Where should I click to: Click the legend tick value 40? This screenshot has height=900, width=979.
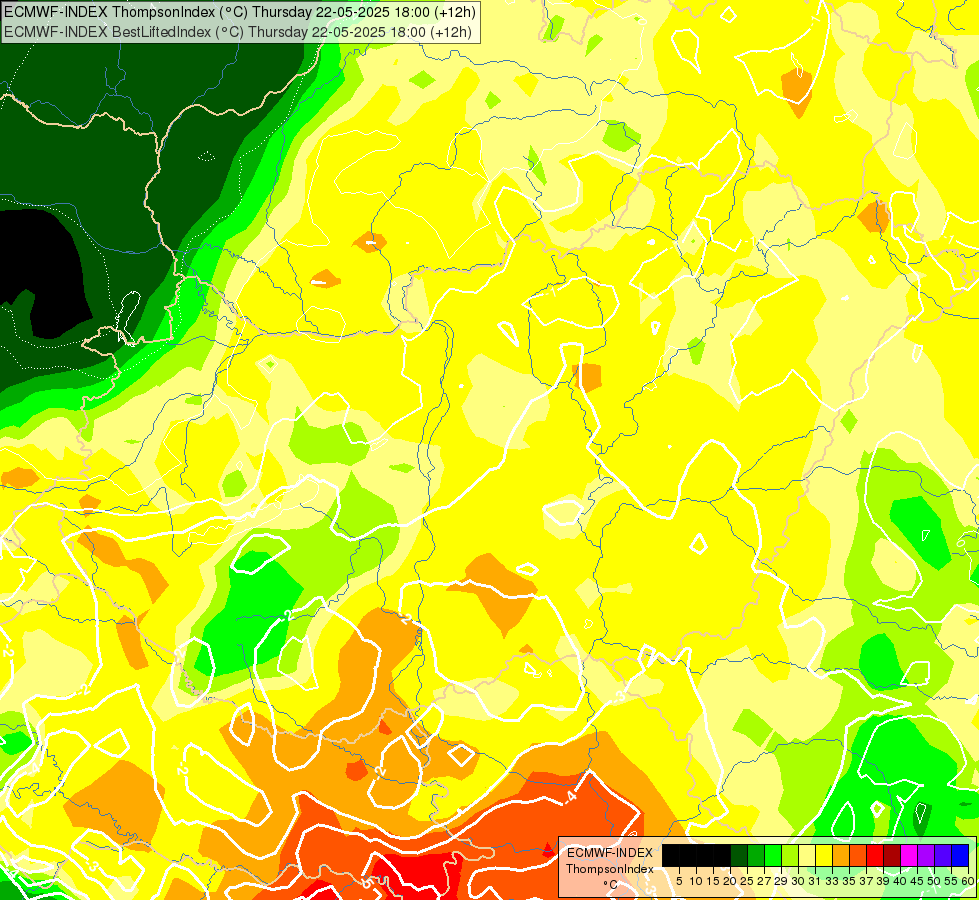(900, 881)
